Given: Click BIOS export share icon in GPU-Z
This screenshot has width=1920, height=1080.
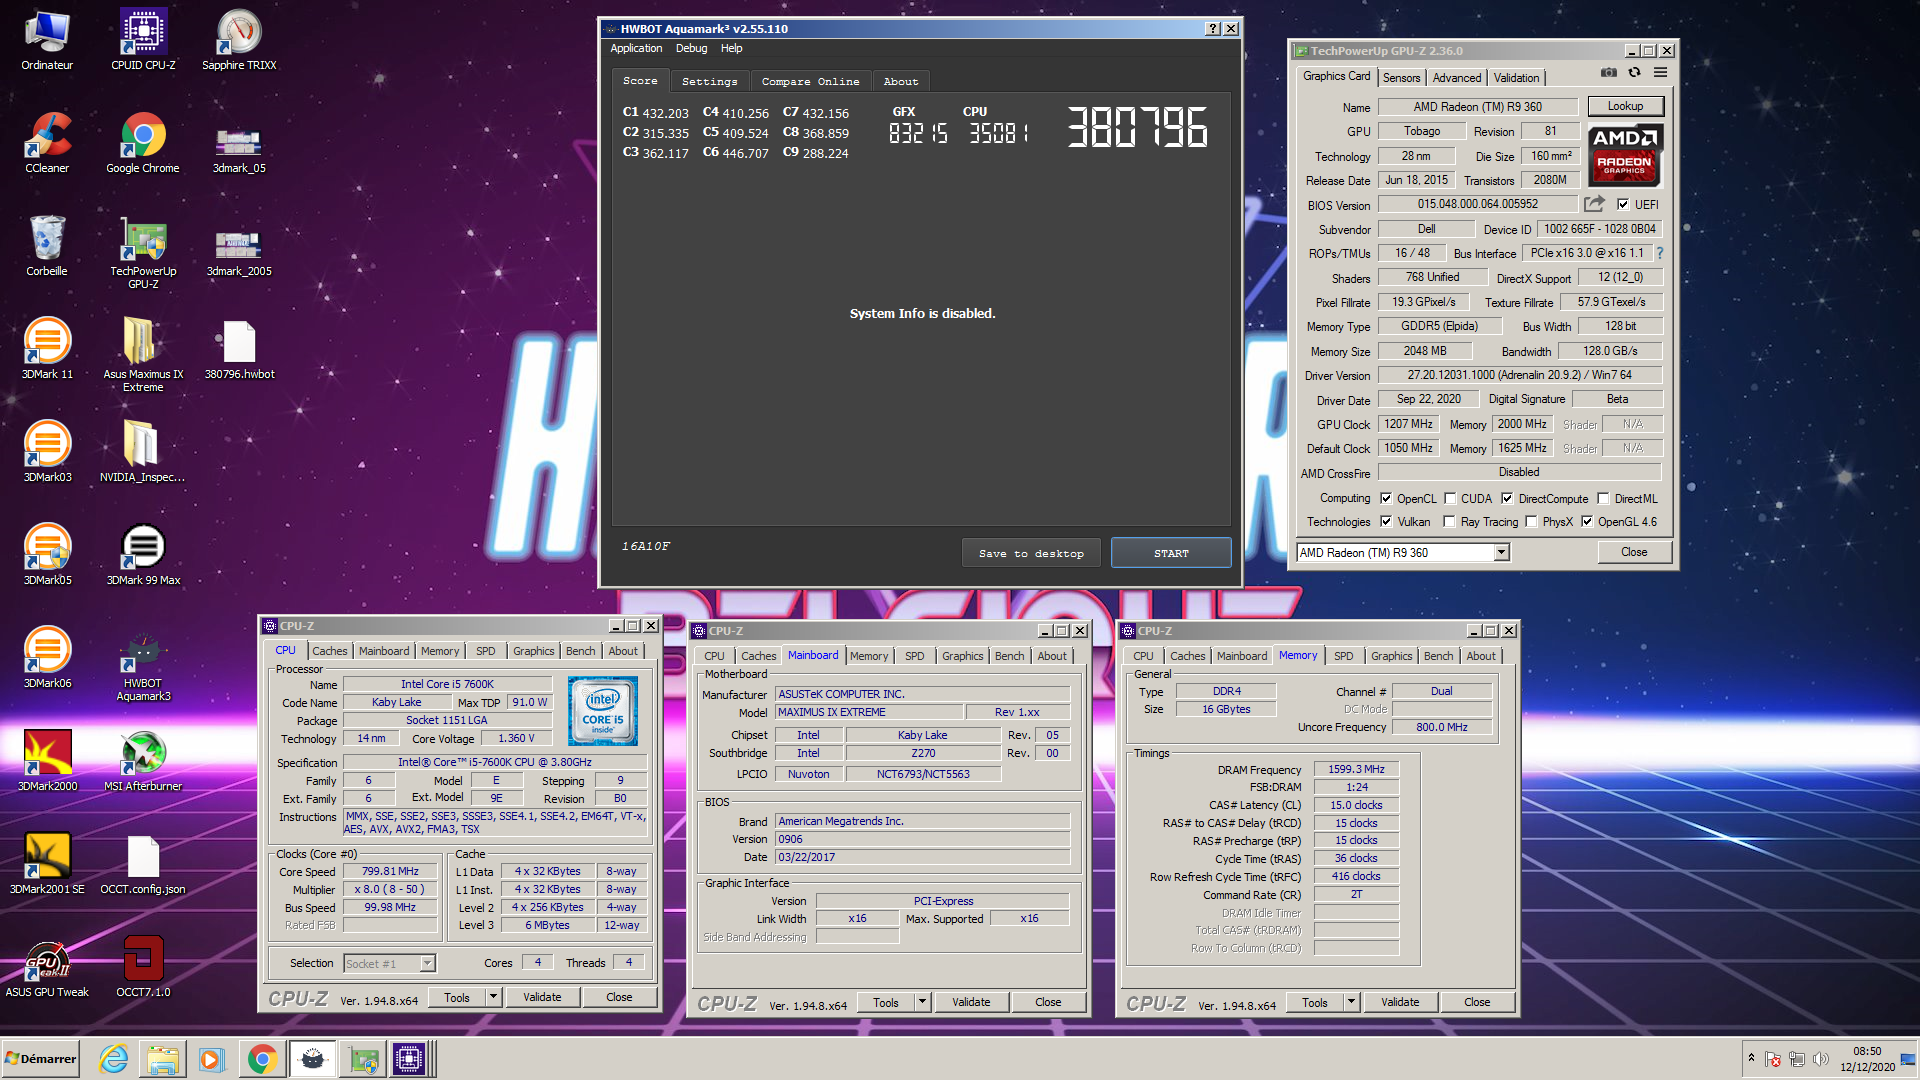Looking at the screenshot, I should point(1594,204).
